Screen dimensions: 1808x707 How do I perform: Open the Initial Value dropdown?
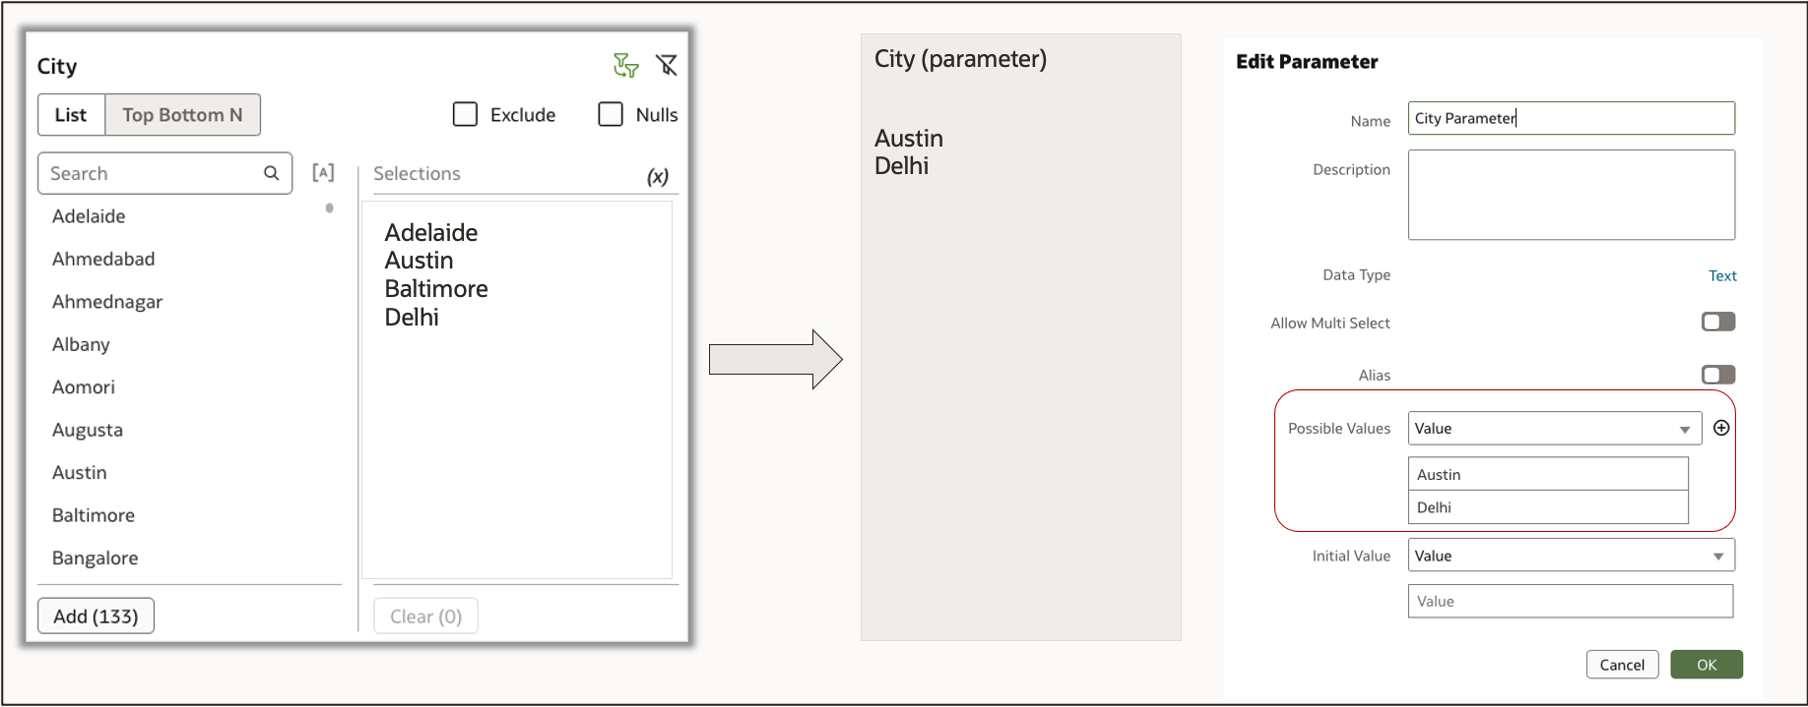pyautogui.click(x=1571, y=555)
